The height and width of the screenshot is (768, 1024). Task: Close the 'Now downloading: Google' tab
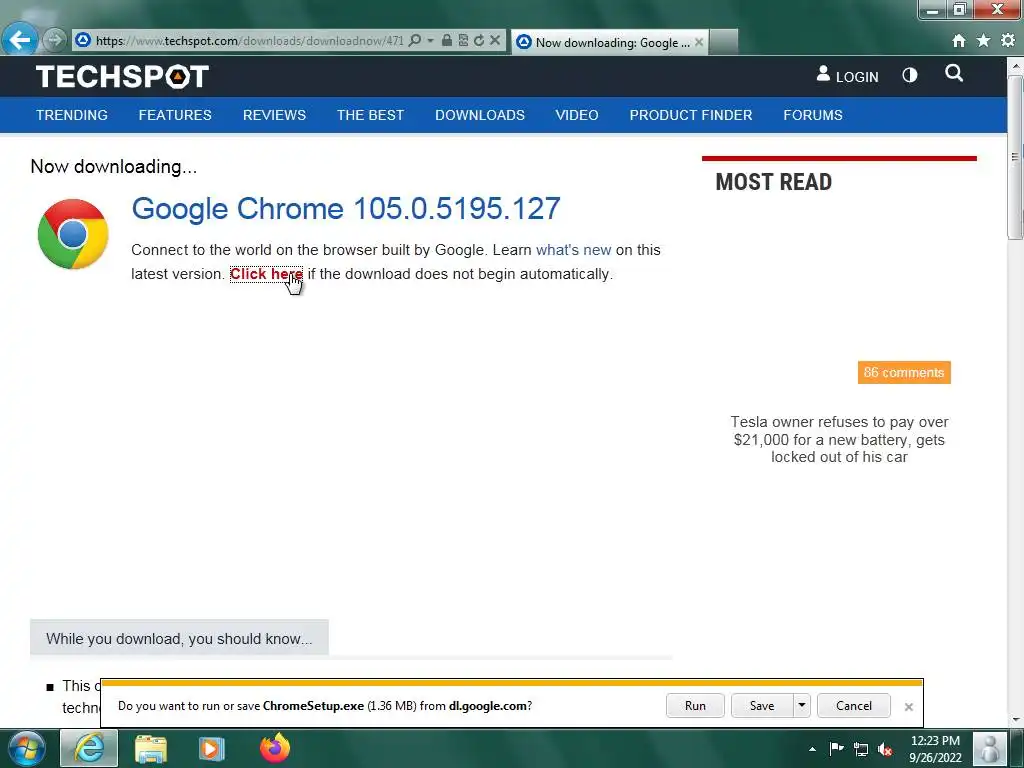tap(699, 42)
